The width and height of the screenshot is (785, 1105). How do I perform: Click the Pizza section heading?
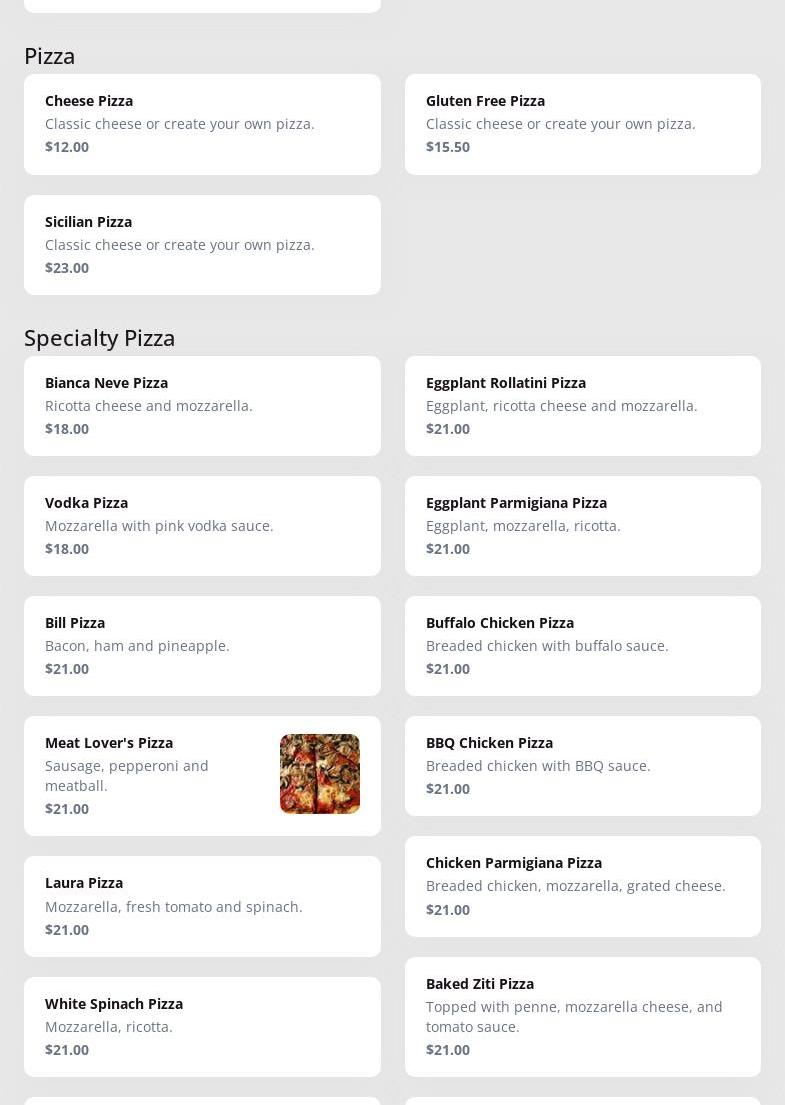(x=50, y=56)
